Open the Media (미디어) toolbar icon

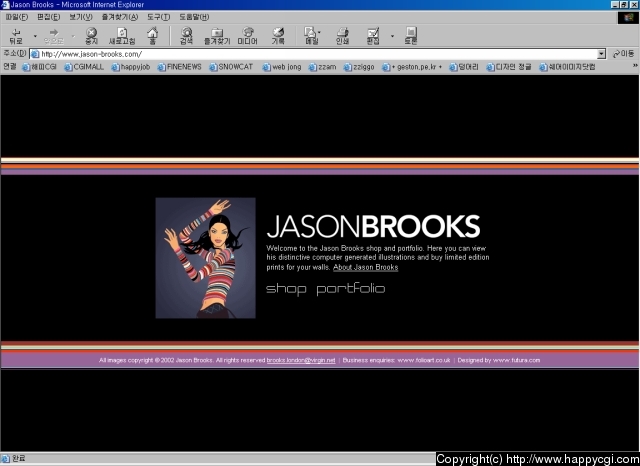click(247, 36)
